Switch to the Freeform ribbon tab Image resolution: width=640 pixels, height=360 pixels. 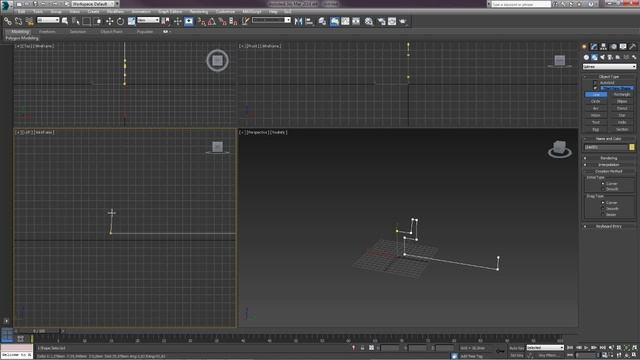coord(47,31)
